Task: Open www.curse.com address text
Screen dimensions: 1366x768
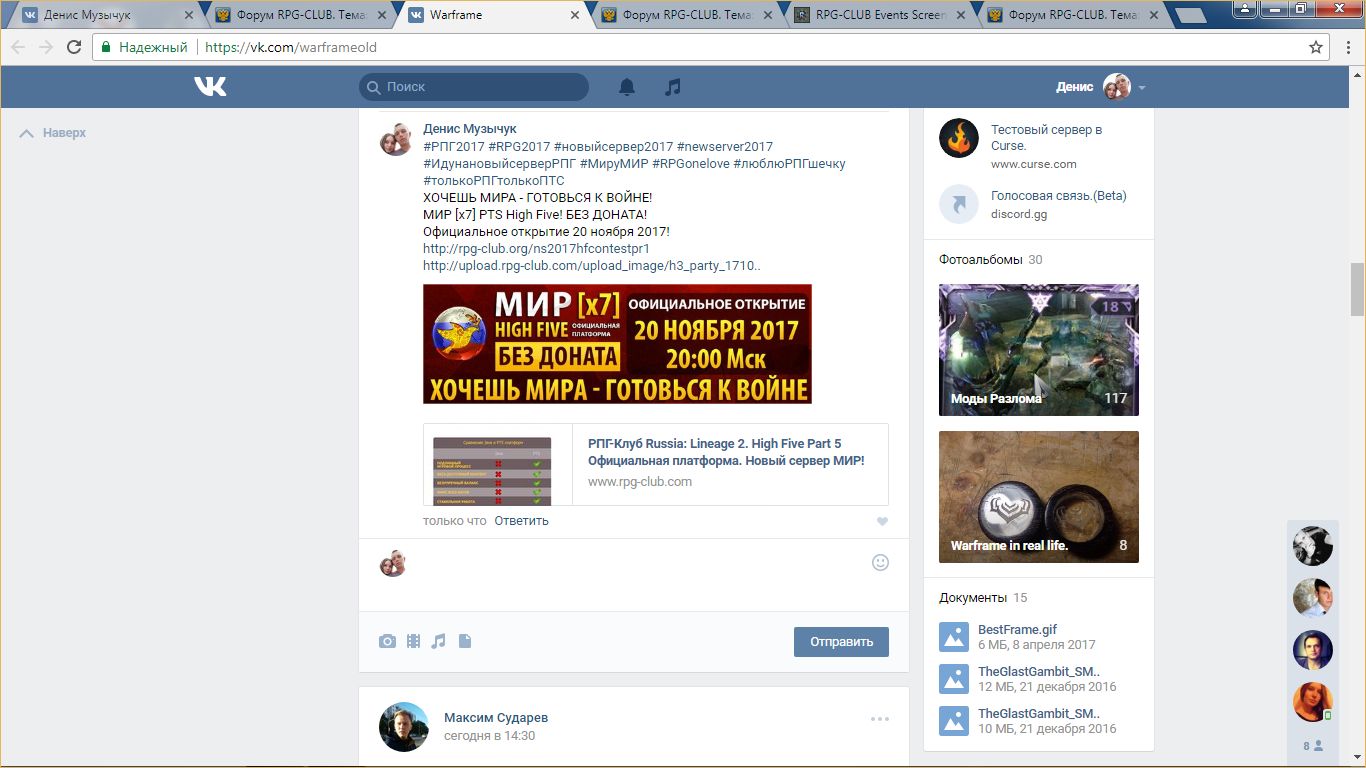Action: click(1034, 164)
